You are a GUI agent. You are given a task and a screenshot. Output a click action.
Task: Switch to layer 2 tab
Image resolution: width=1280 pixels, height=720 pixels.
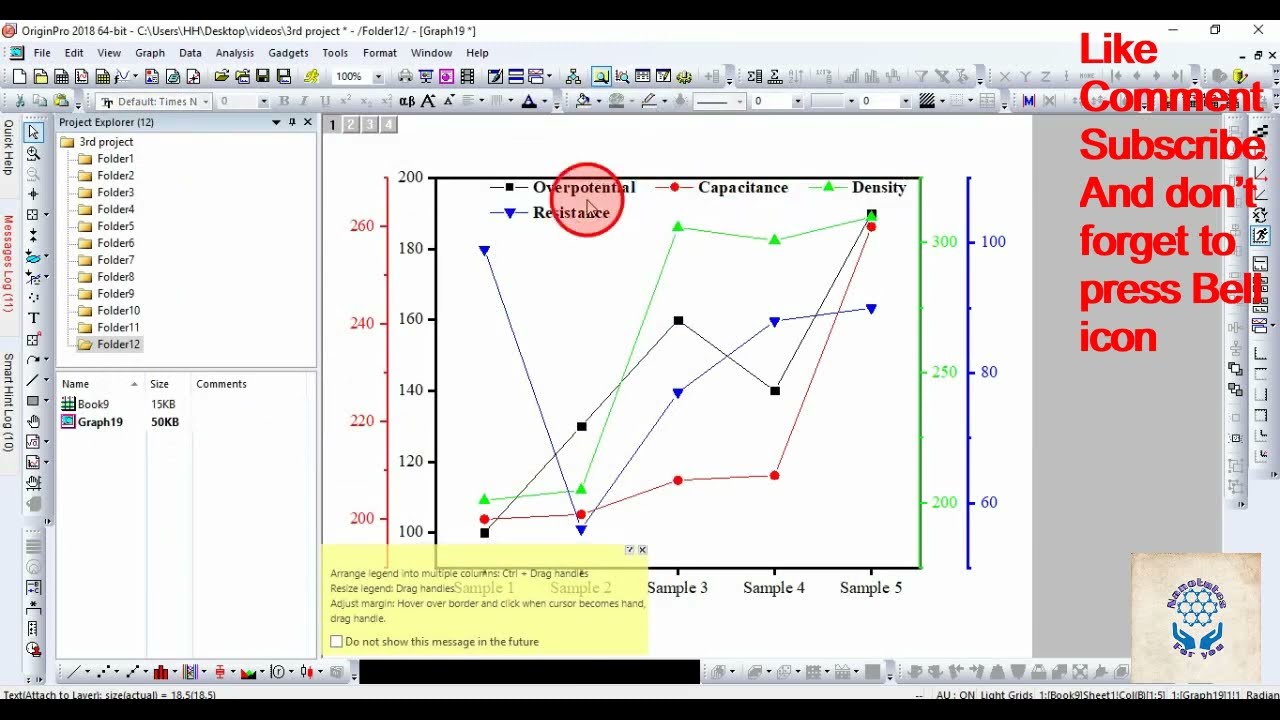tap(351, 125)
